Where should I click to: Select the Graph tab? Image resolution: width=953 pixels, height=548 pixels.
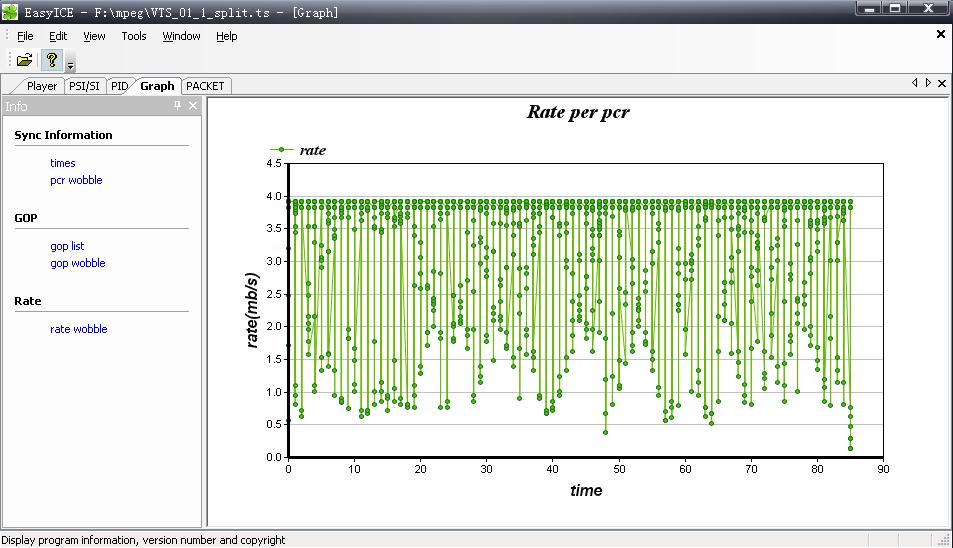pos(157,86)
